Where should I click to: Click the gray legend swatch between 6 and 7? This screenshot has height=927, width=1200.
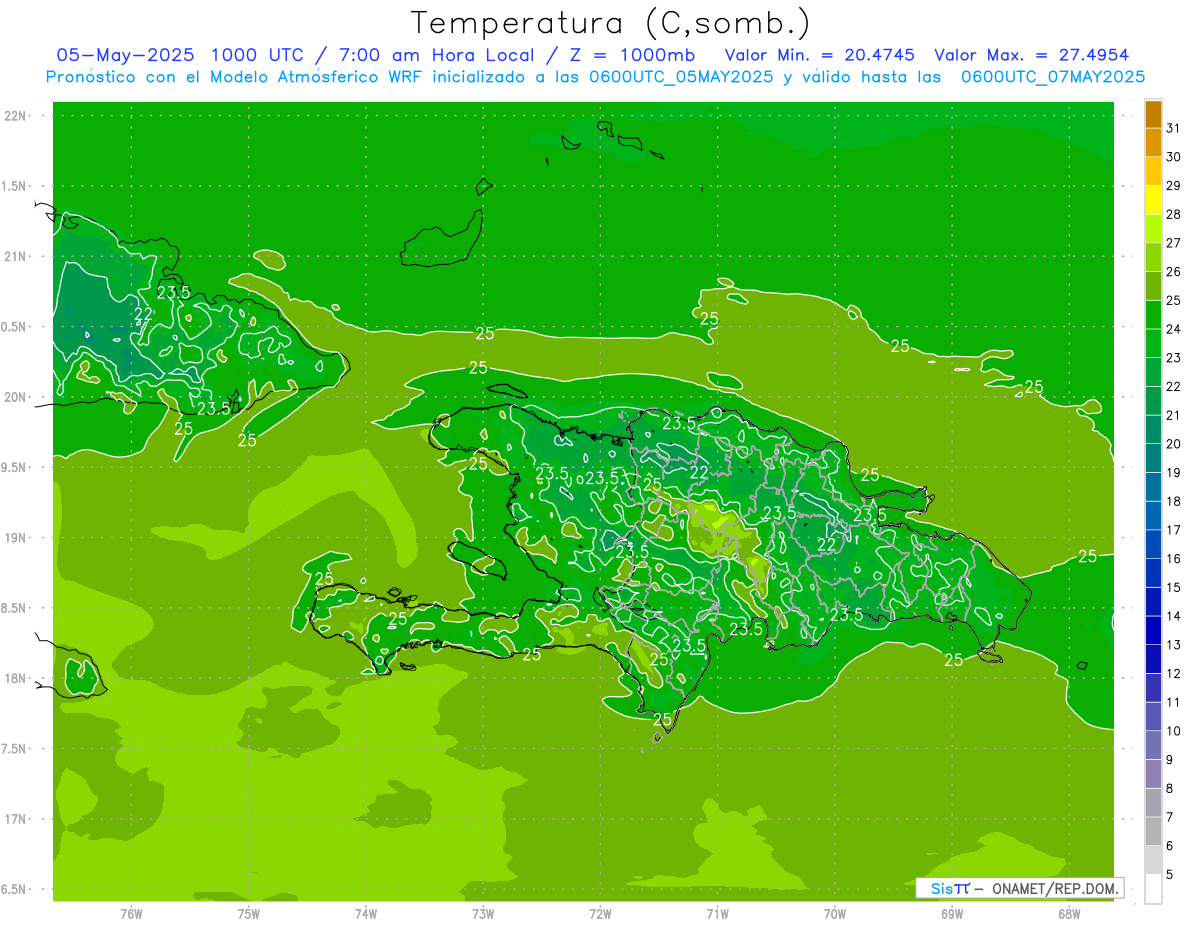(1153, 831)
